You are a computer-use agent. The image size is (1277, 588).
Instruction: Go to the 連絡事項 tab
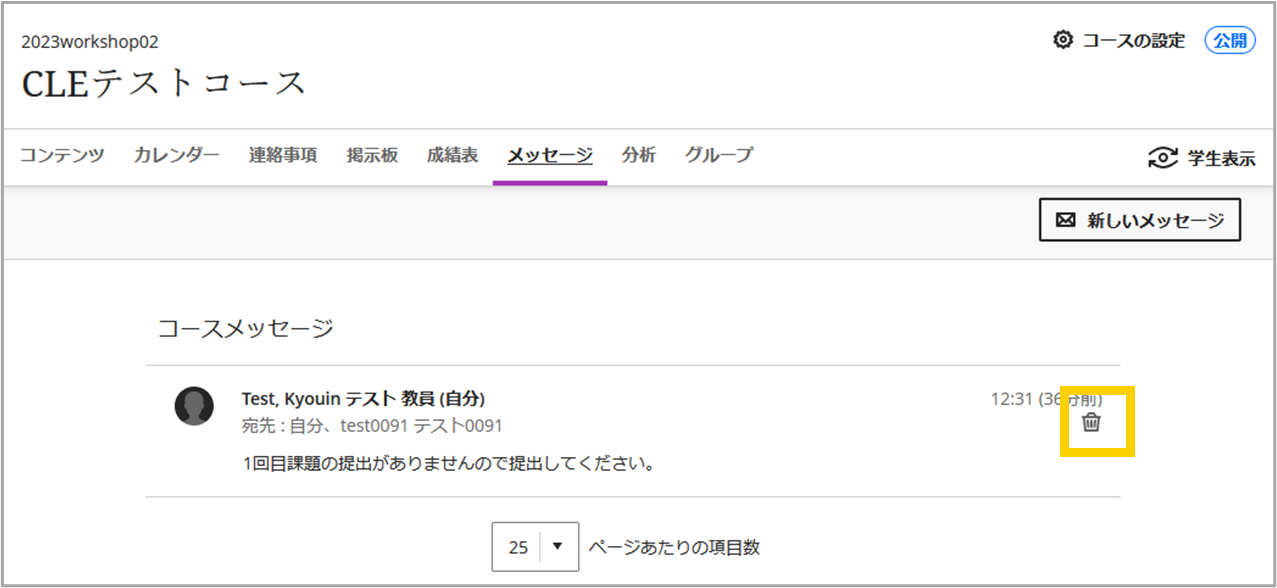(283, 155)
